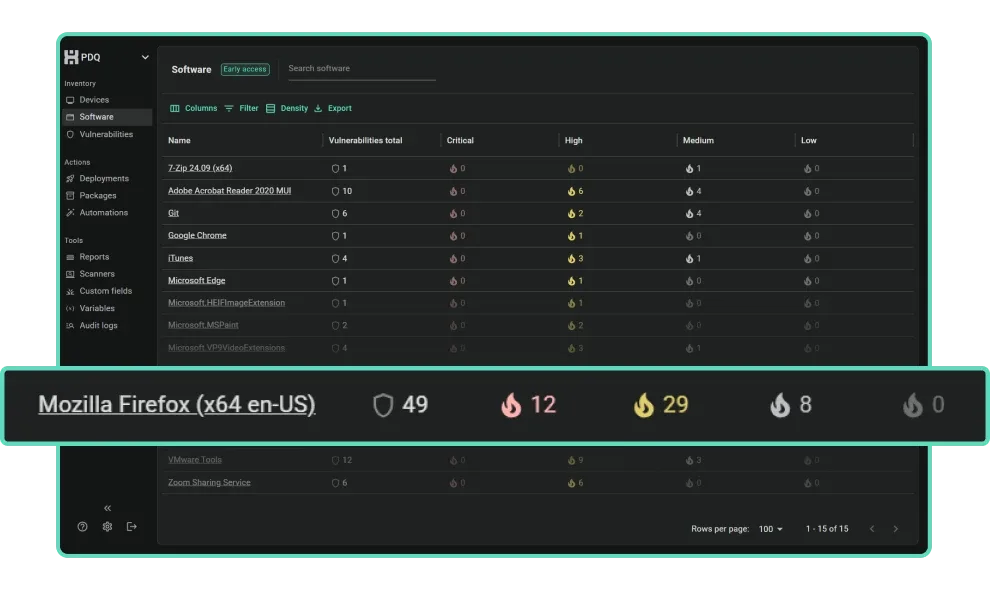Open Git software link

[173, 213]
